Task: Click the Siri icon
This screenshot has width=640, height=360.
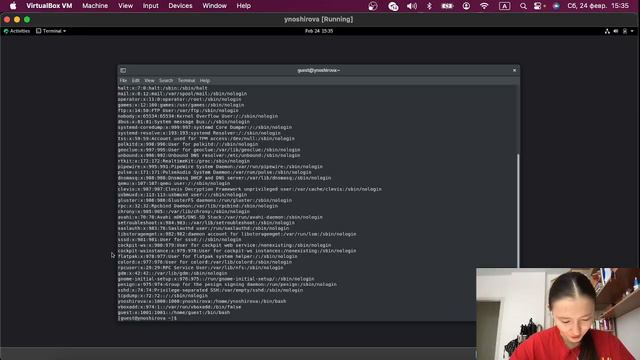Action: tap(556, 6)
